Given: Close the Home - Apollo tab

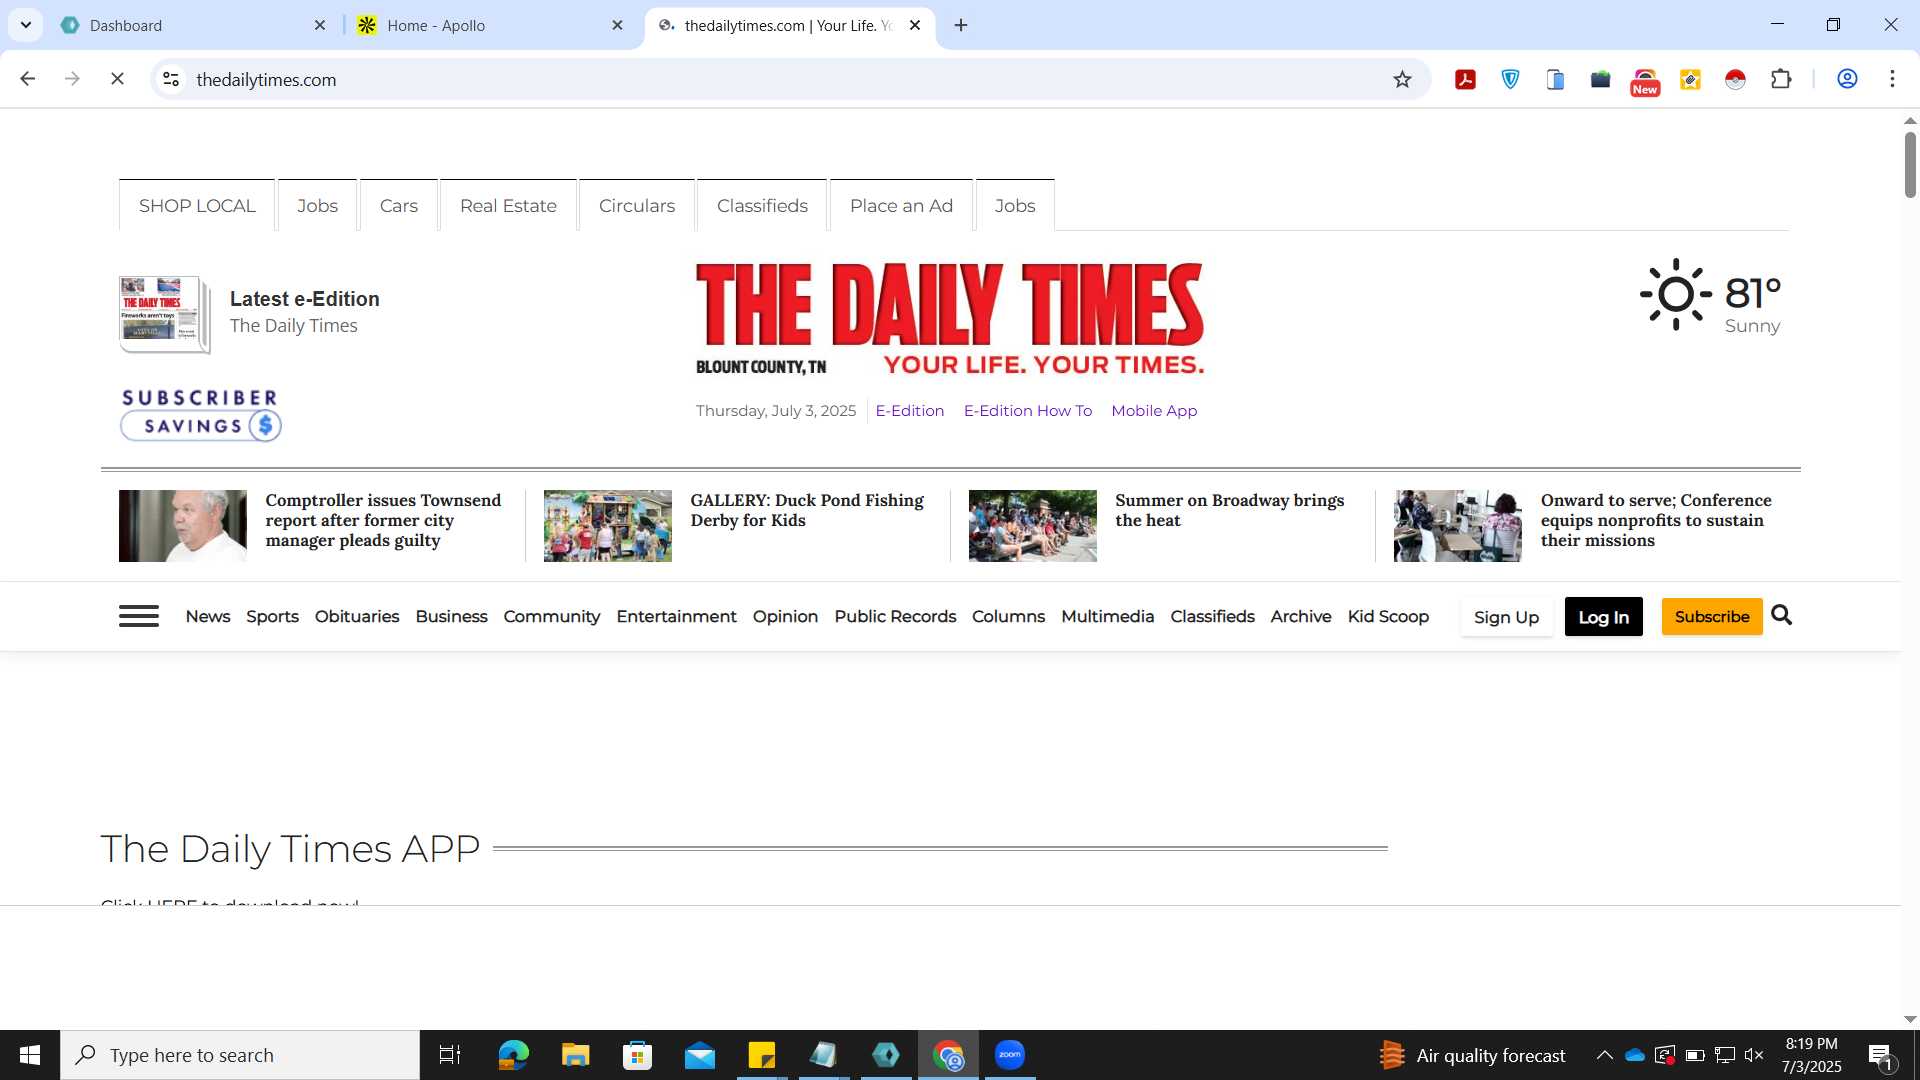Looking at the screenshot, I should click(x=617, y=25).
